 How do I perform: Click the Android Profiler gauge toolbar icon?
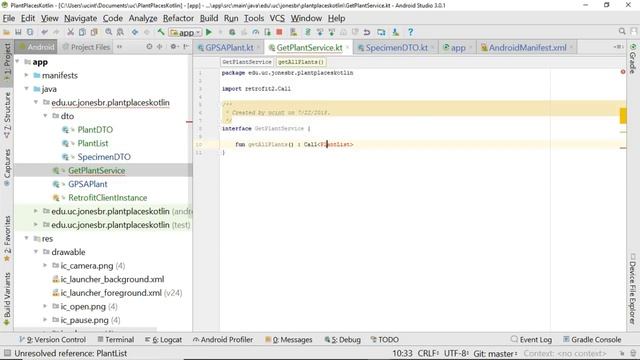point(256,32)
